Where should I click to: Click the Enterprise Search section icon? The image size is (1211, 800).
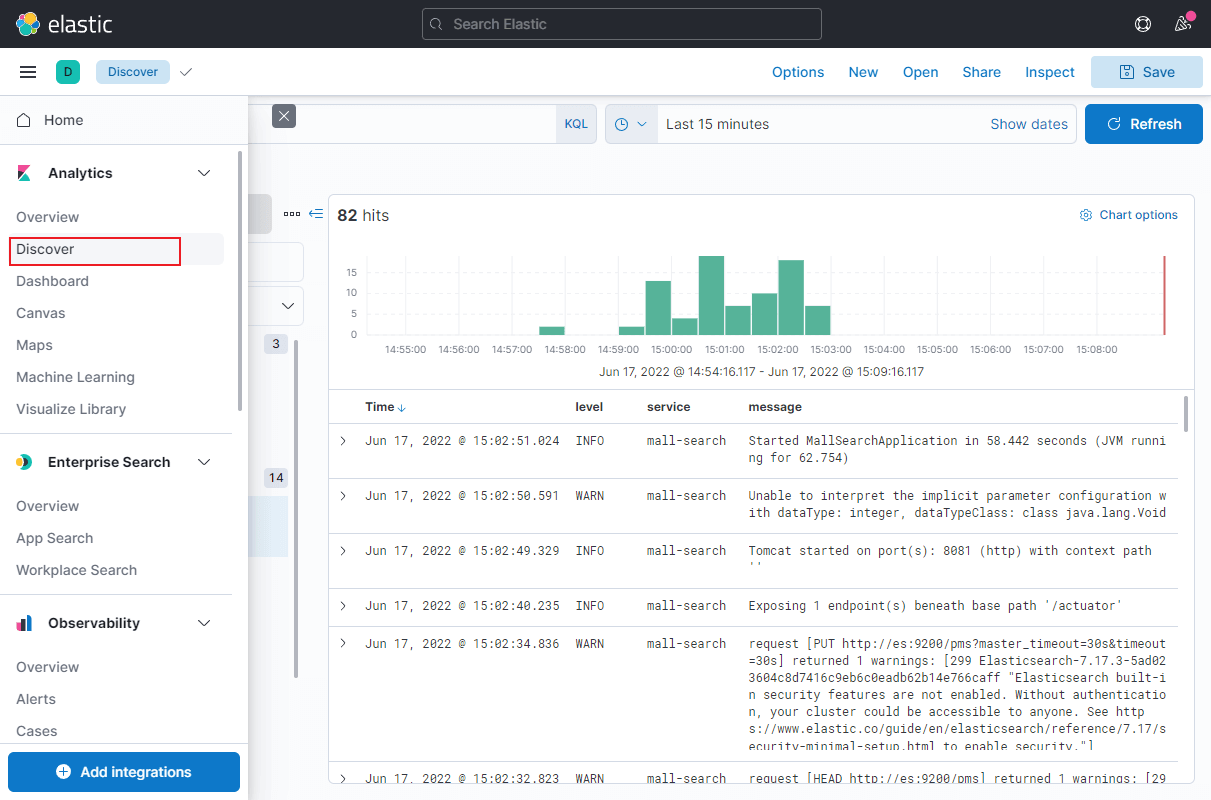(25, 462)
